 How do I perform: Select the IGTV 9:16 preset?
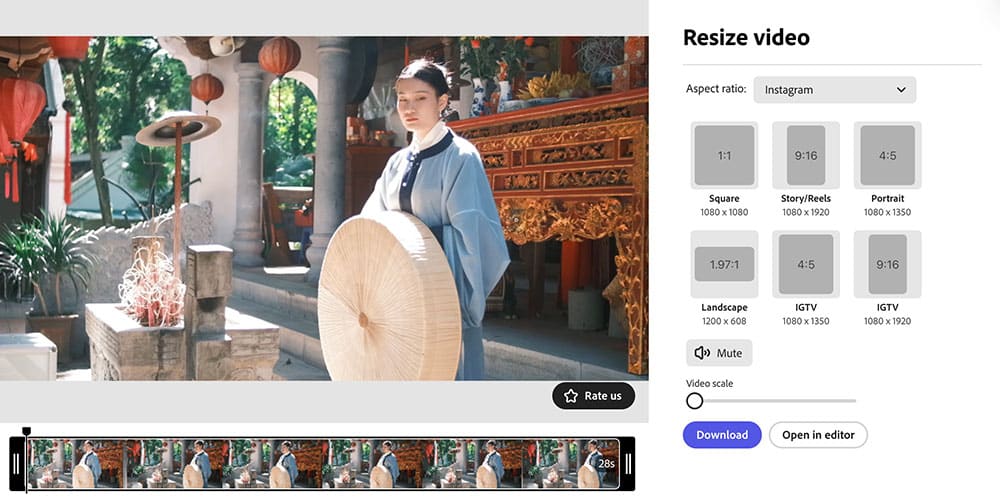pos(888,264)
